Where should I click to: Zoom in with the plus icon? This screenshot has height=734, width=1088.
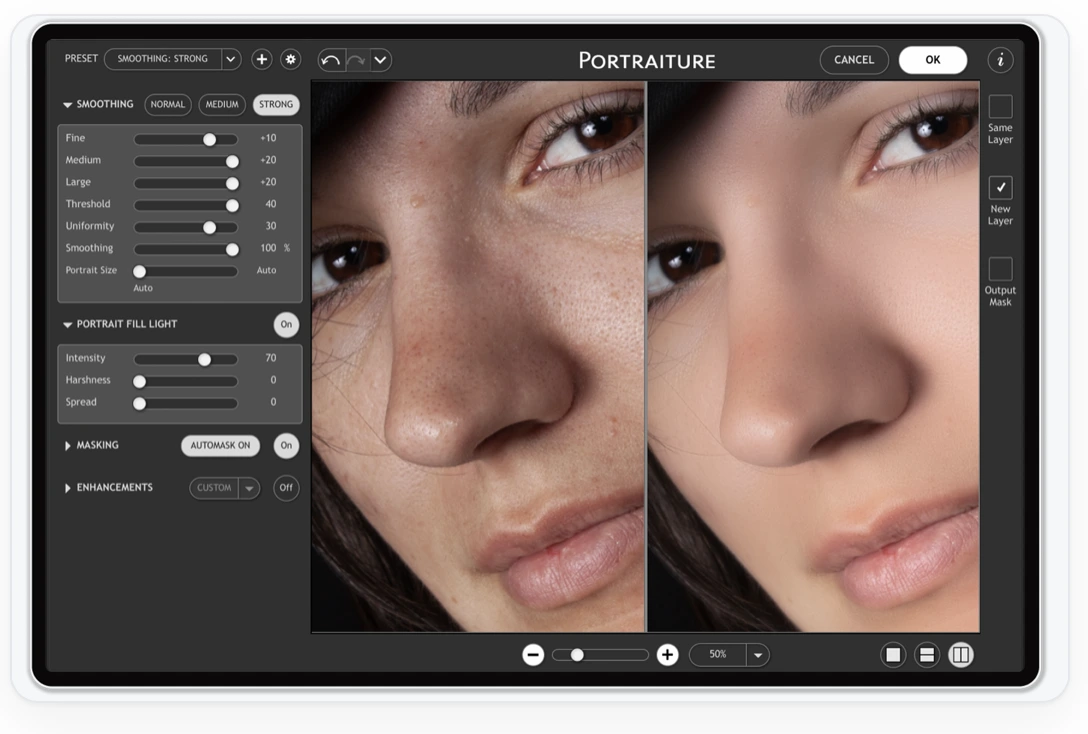click(x=668, y=655)
